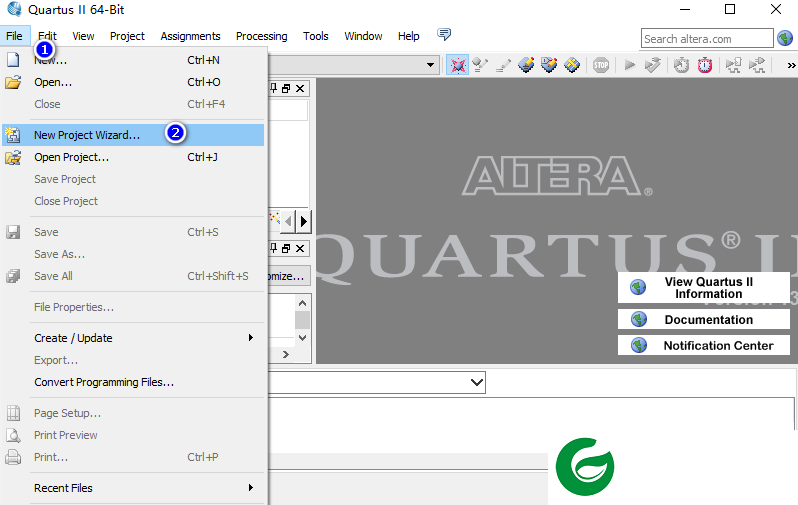Click View Quartus II Information button
Screen dimensions: 798x505
pos(704,288)
